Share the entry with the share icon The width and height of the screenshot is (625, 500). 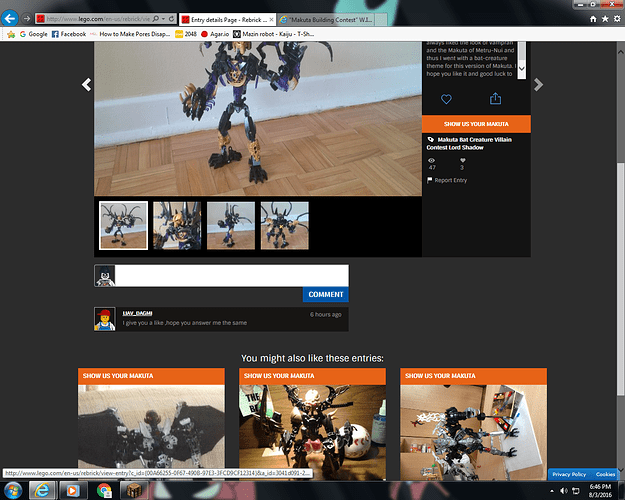(495, 98)
